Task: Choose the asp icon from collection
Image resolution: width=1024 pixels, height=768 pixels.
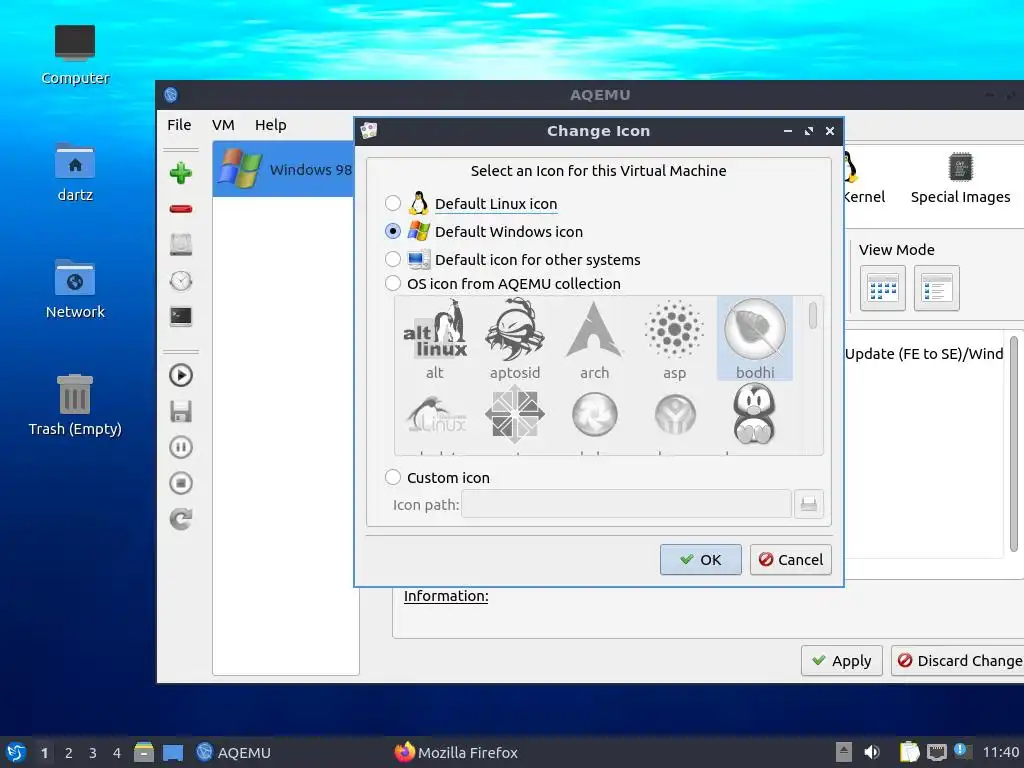Action: click(675, 339)
